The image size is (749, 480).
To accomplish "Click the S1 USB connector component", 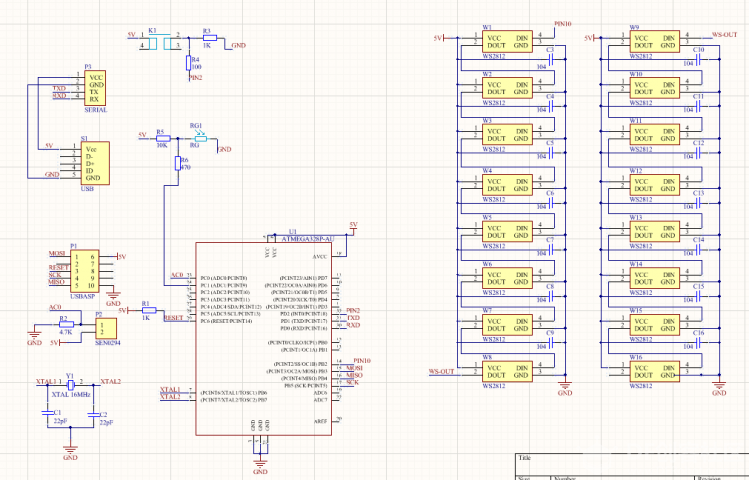I will pyautogui.click(x=95, y=163).
